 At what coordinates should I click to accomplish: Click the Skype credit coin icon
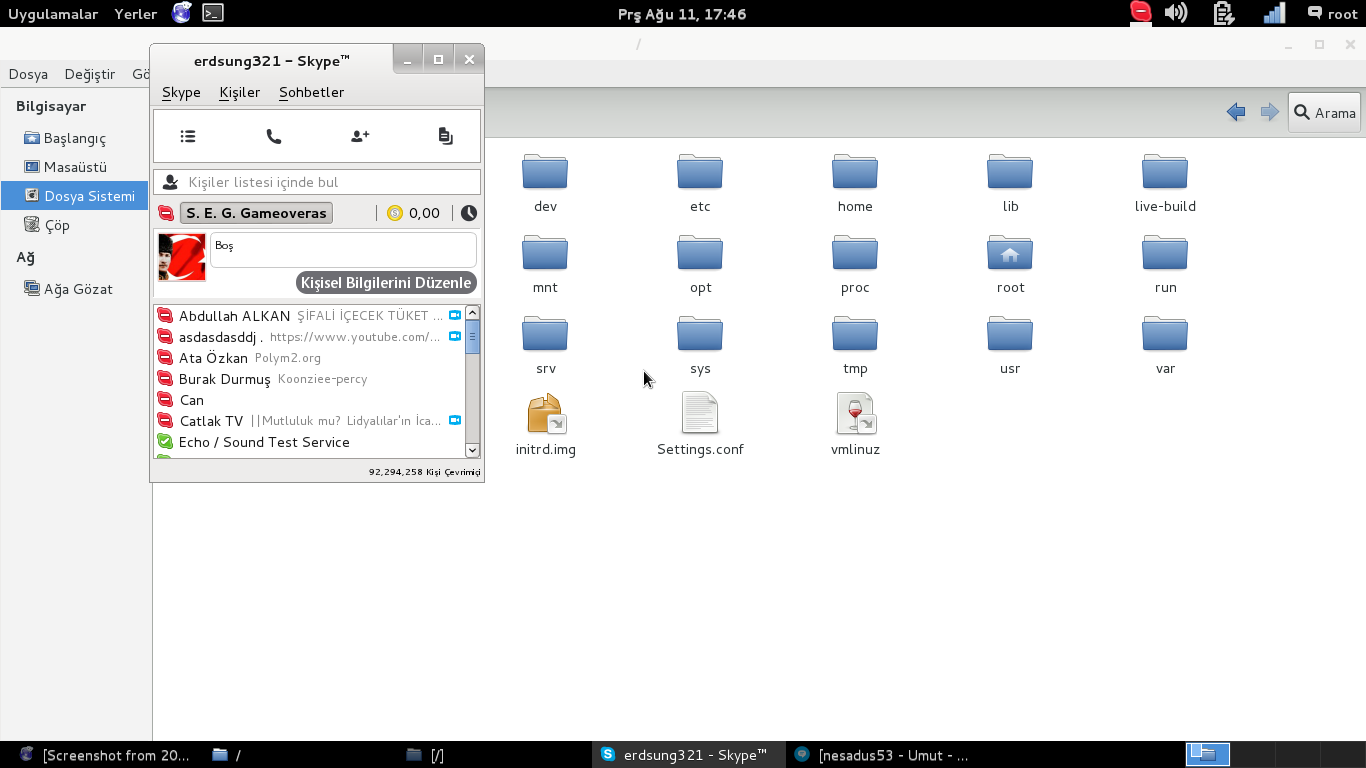(395, 213)
